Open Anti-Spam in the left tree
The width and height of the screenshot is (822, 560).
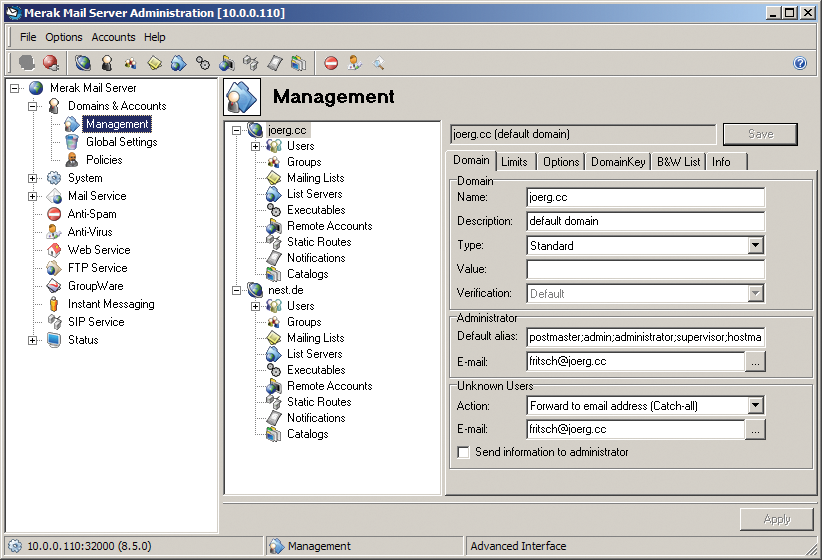point(92,214)
